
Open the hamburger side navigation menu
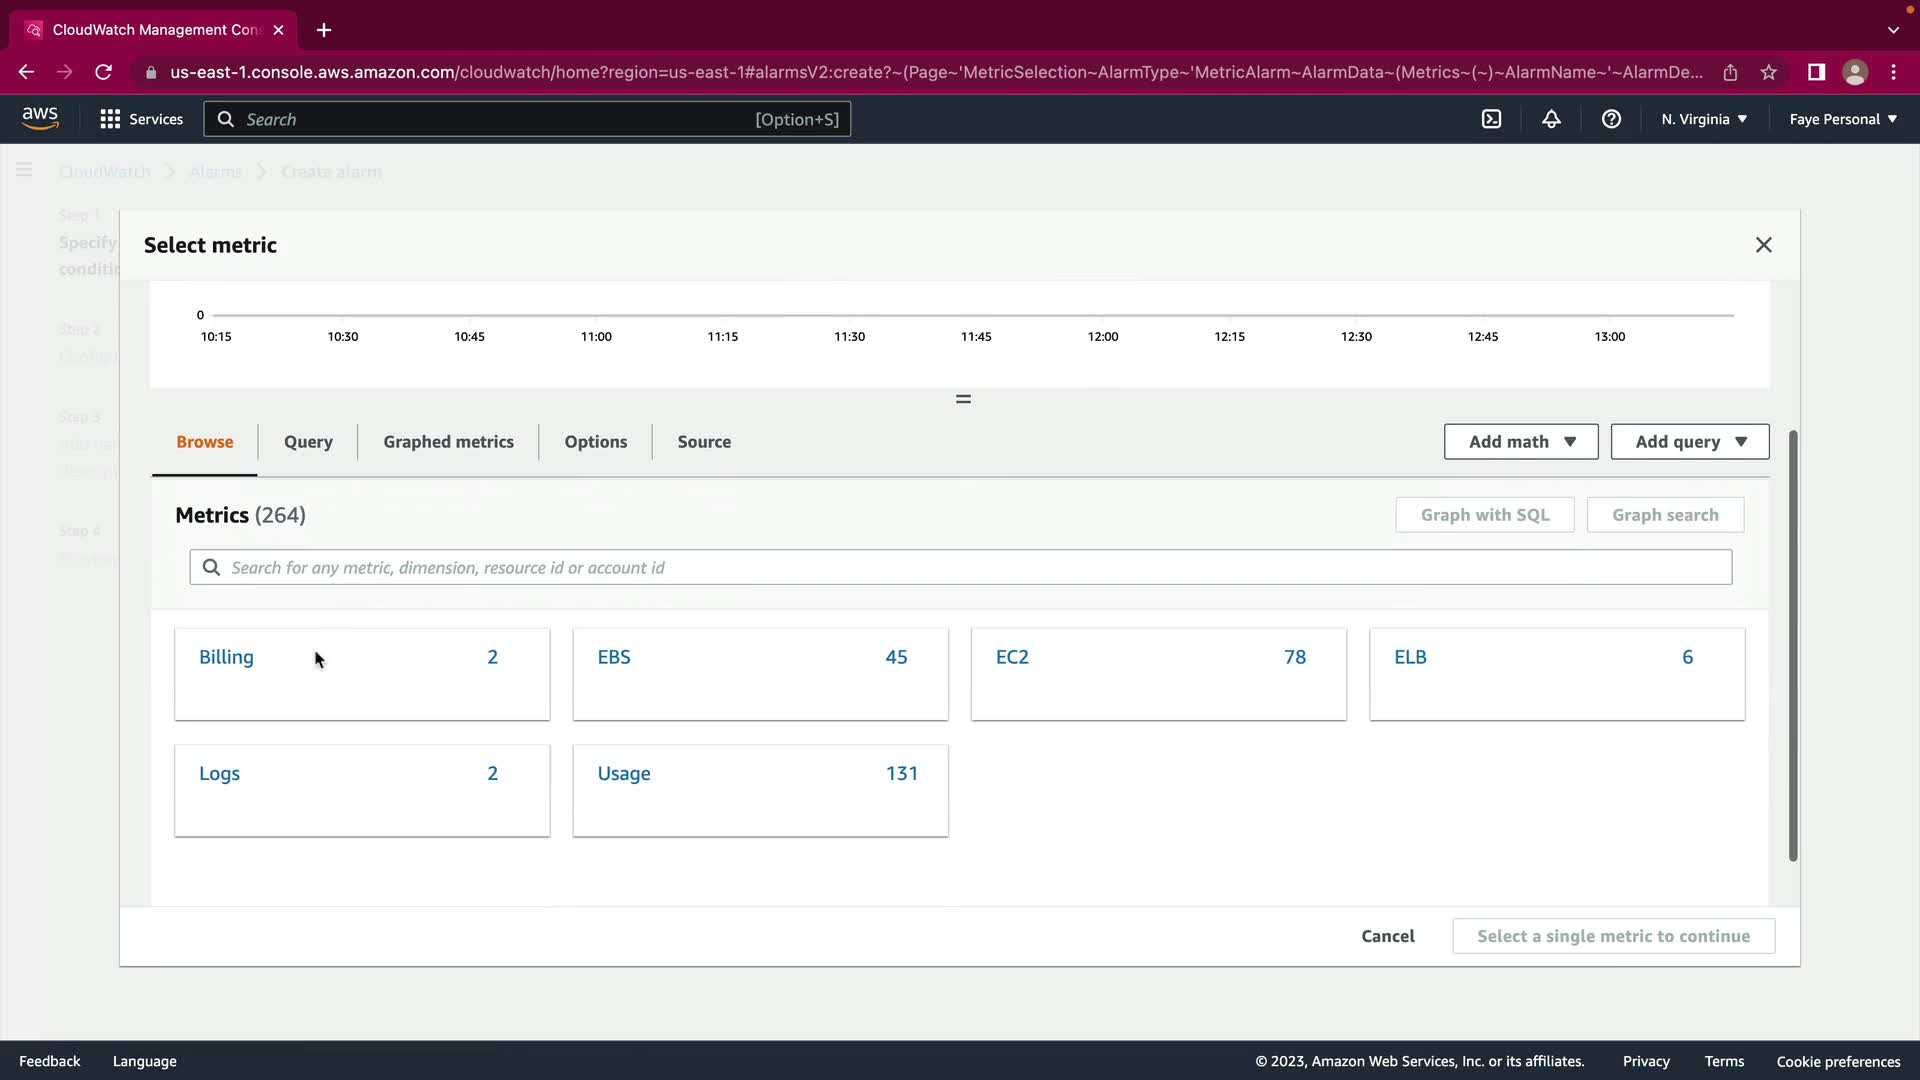click(24, 171)
